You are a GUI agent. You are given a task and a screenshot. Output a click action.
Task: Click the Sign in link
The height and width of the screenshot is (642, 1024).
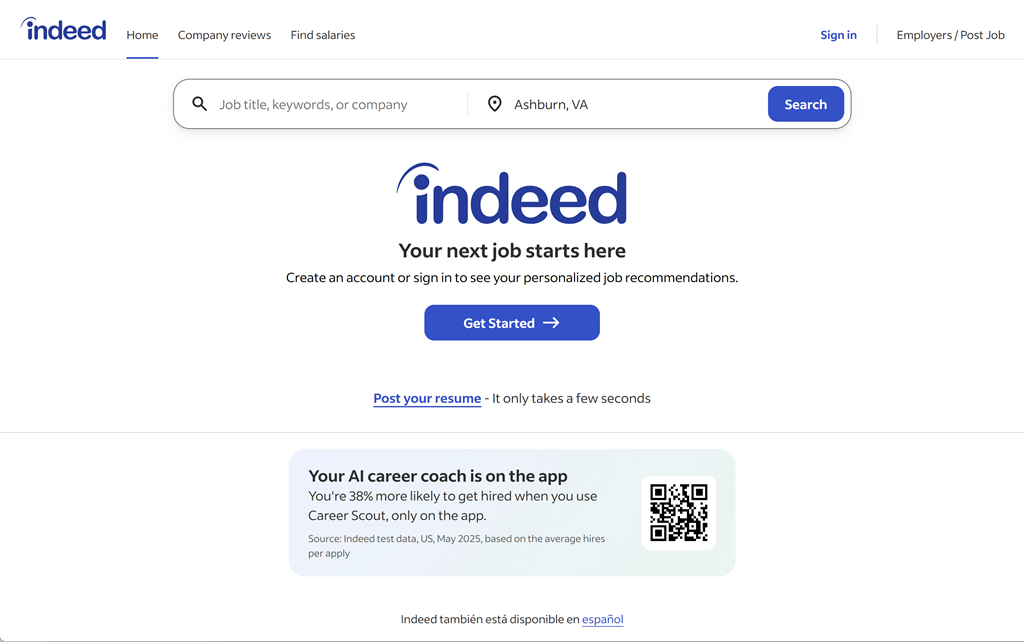point(838,35)
